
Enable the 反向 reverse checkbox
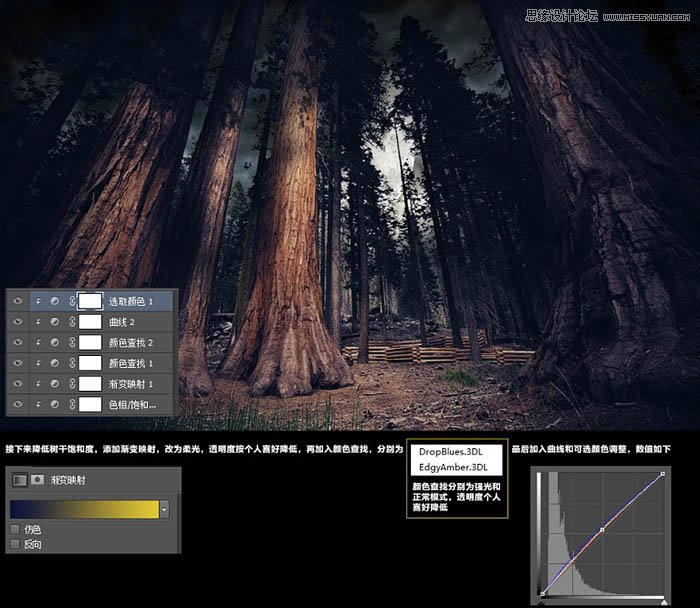tap(15, 544)
